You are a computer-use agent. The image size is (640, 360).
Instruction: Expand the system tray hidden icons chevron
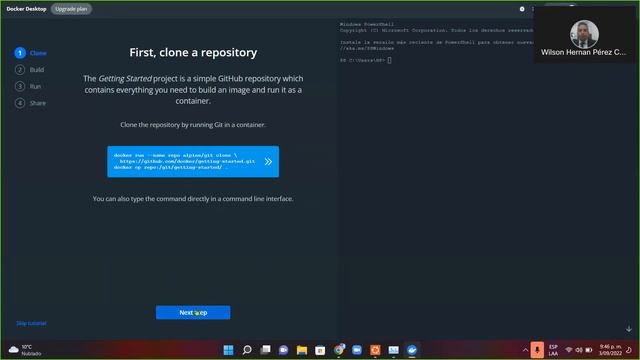point(525,350)
